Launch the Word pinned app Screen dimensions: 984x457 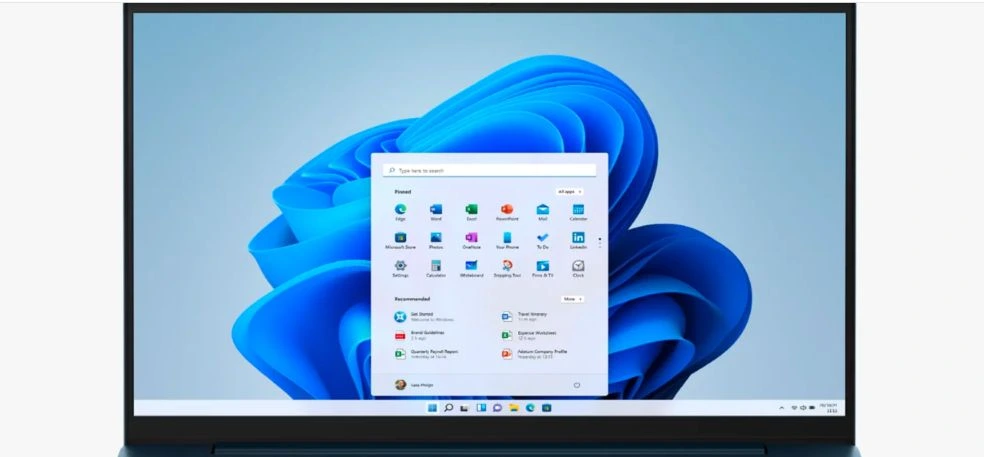[436, 212]
